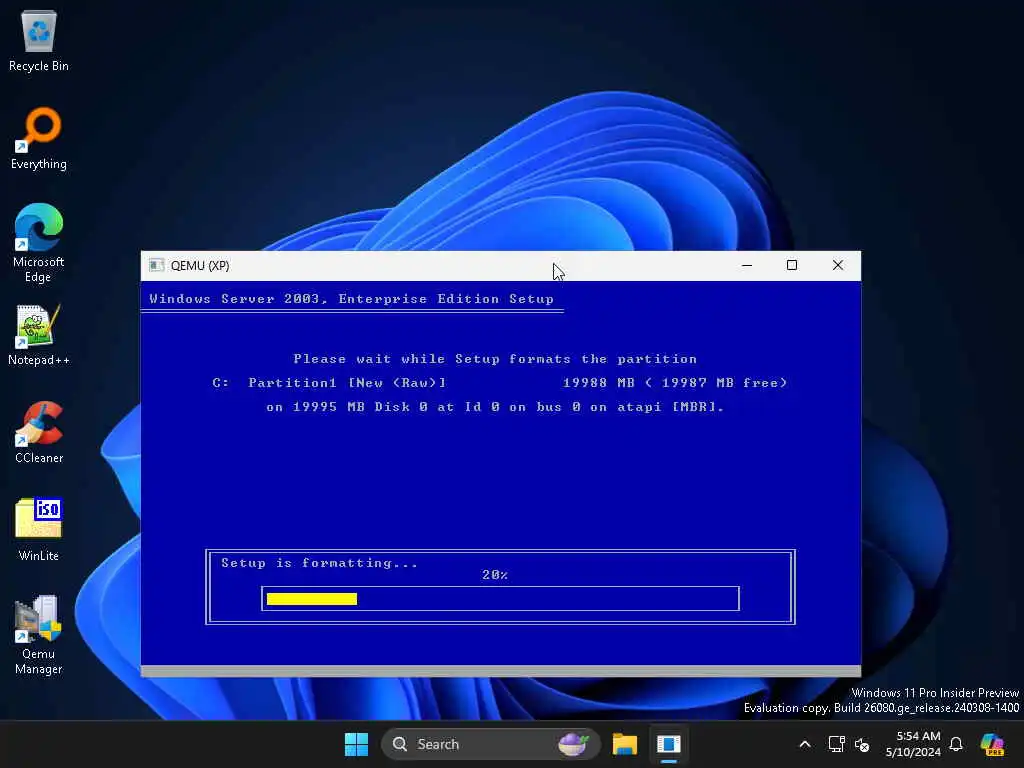Open File Explorer from the taskbar
This screenshot has width=1024, height=768.
(625, 744)
